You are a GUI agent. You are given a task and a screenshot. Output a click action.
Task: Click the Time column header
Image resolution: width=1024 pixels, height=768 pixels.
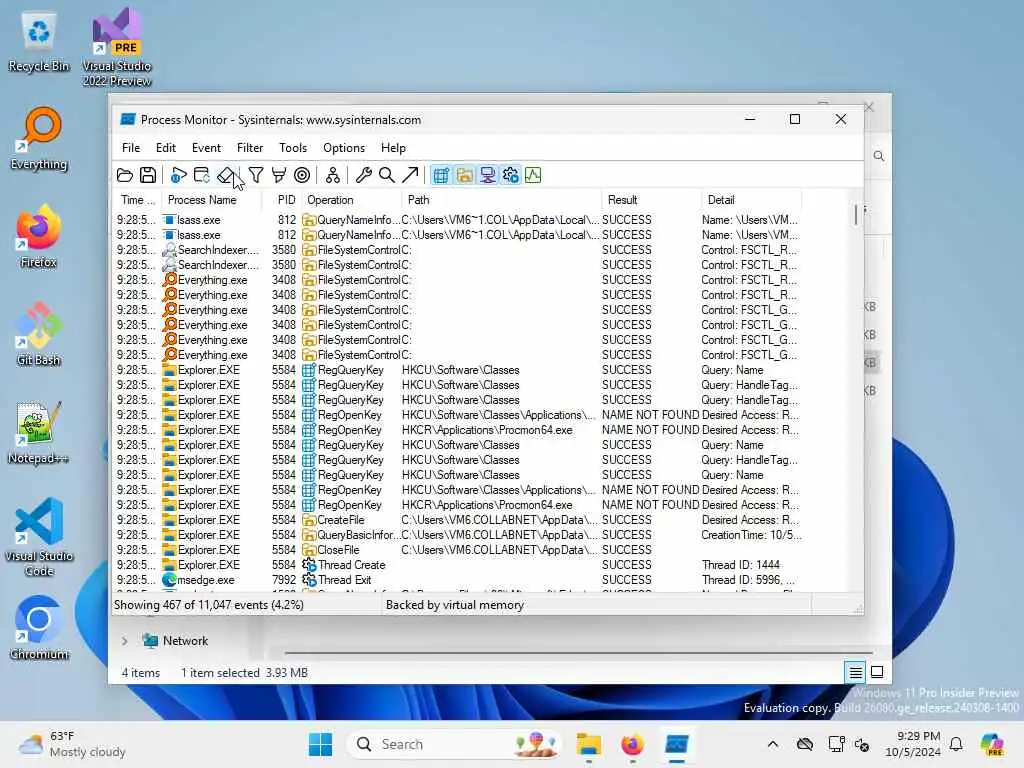(138, 200)
